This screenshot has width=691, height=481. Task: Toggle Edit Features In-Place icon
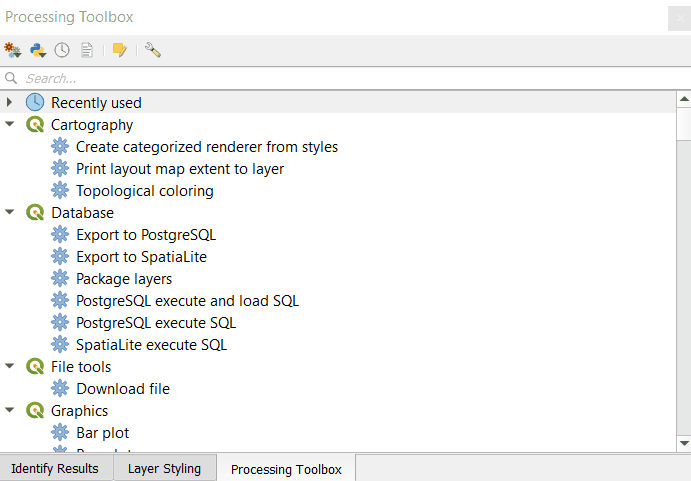[120, 50]
